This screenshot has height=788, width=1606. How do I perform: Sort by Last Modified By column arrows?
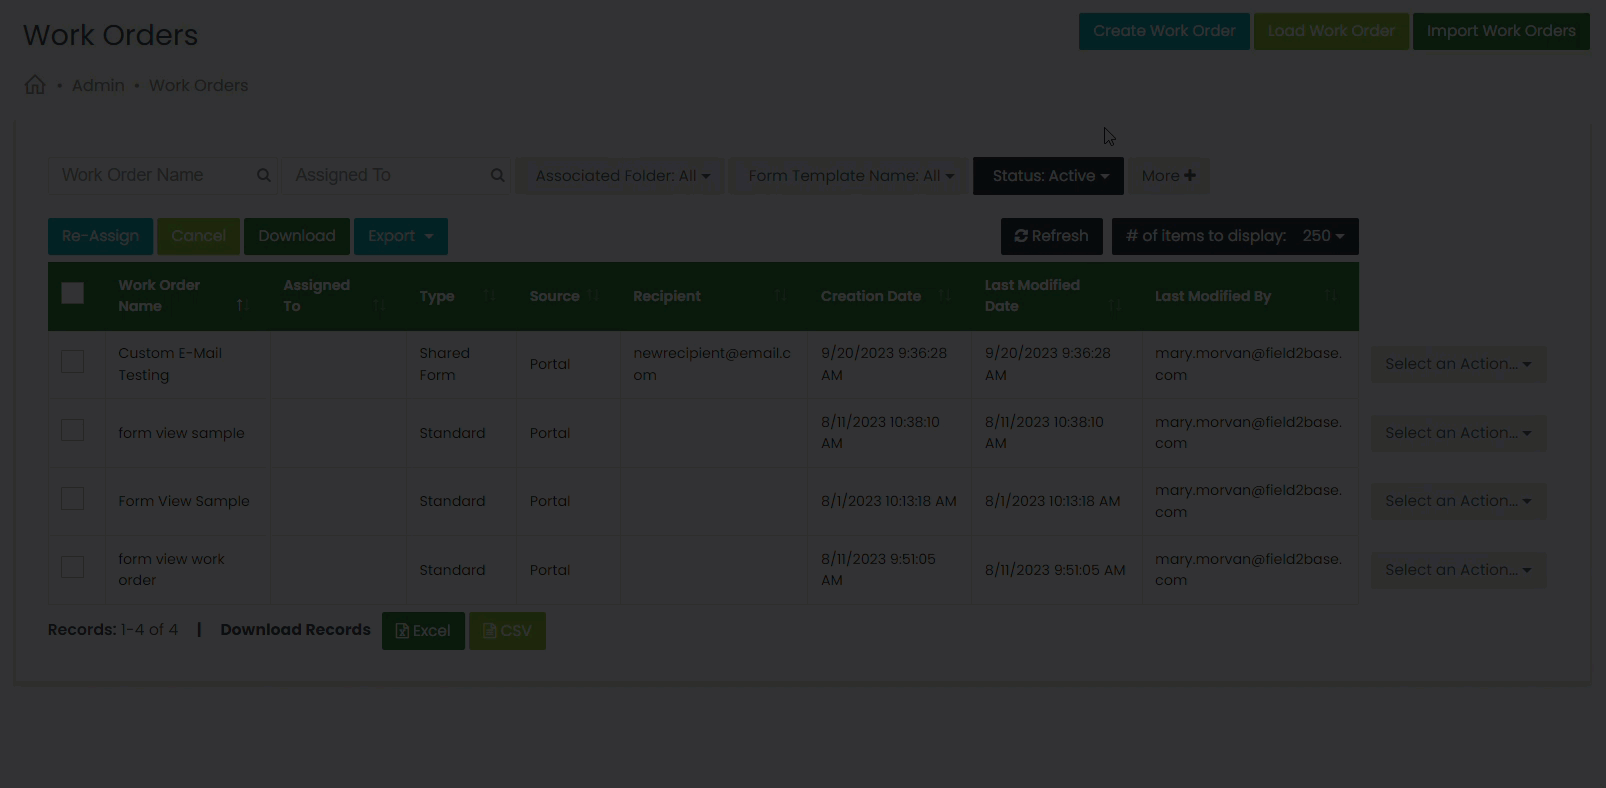pos(1330,296)
